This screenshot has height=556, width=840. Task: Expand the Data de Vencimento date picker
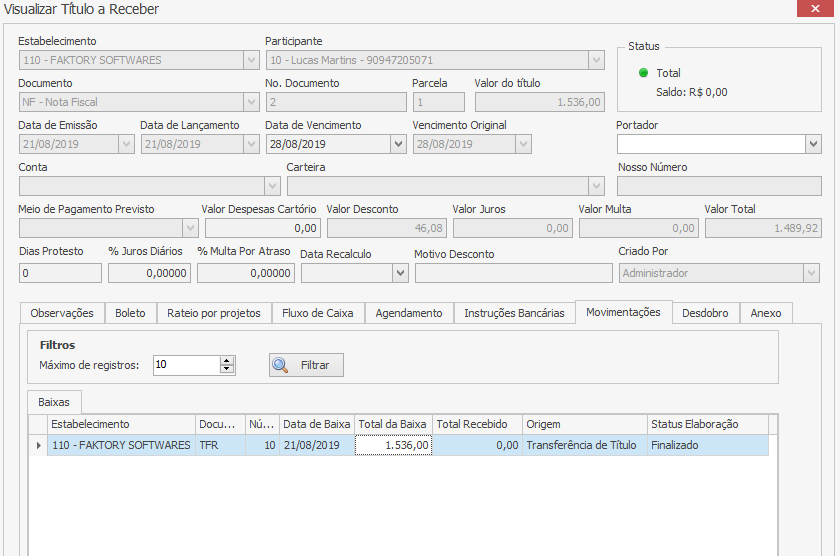399,144
